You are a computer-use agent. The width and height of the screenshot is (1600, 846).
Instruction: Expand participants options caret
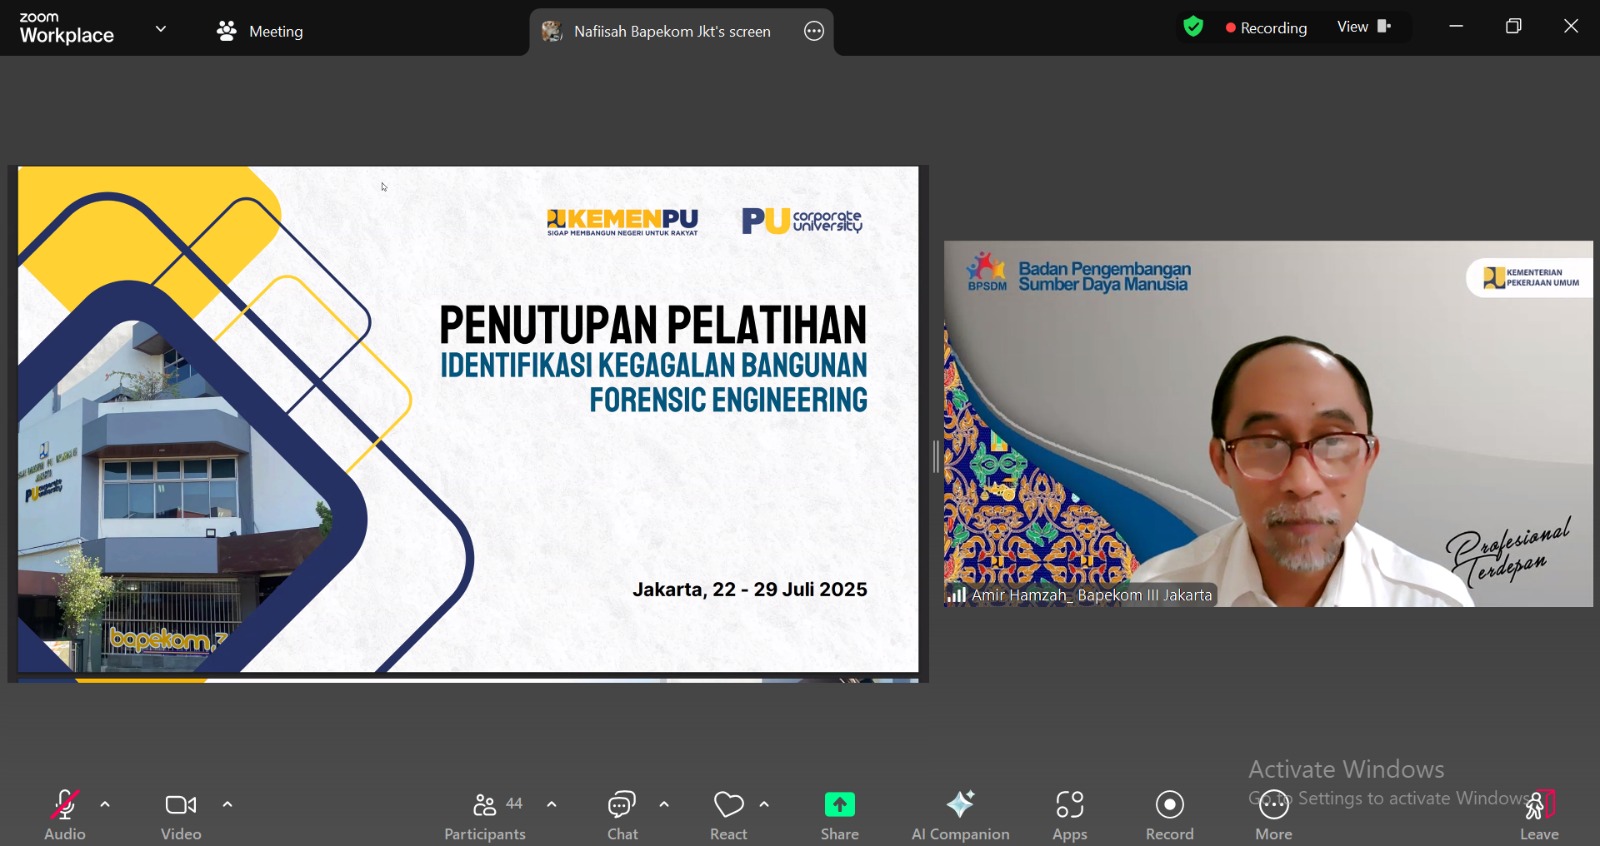551,805
